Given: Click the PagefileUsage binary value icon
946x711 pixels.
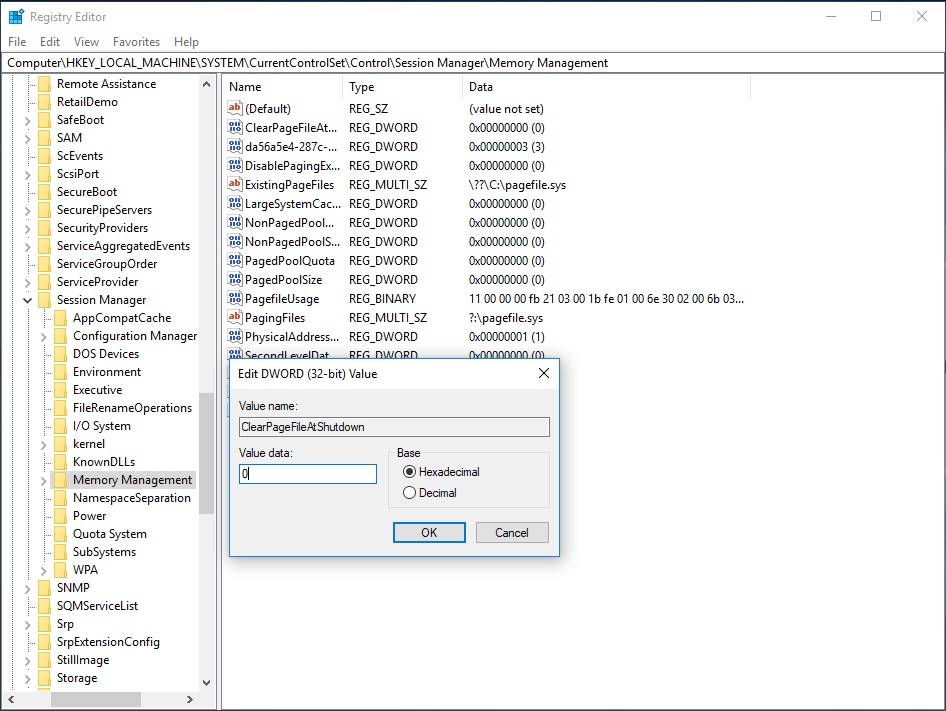Looking at the screenshot, I should (x=235, y=299).
